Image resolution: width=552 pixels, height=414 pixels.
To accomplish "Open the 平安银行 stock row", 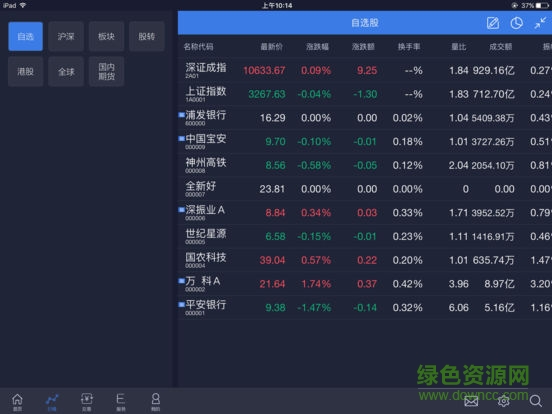I will [365, 307].
